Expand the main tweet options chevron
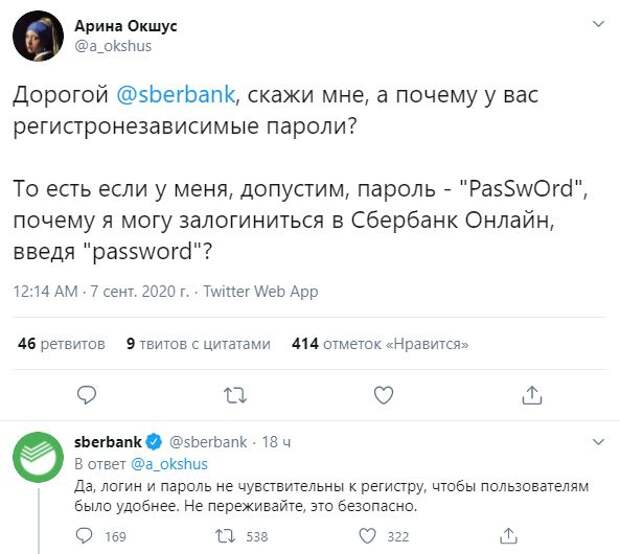 tap(597, 23)
